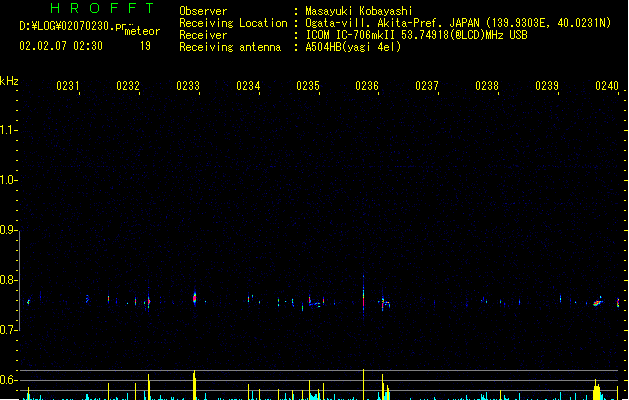Click the 0235 time marker
The image size is (629, 400).
tap(308, 86)
